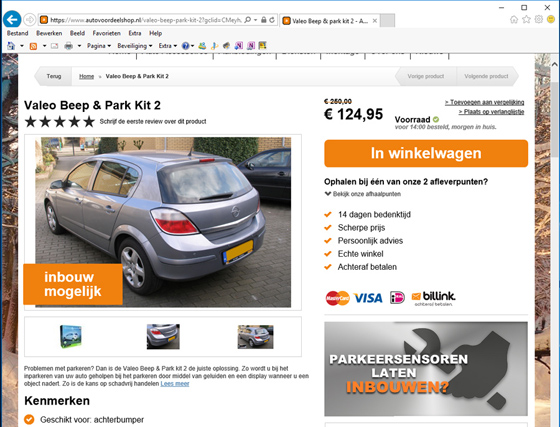This screenshot has height=427, width=560.
Task: Open the Help icon dropdown arrow
Action: (x=192, y=46)
